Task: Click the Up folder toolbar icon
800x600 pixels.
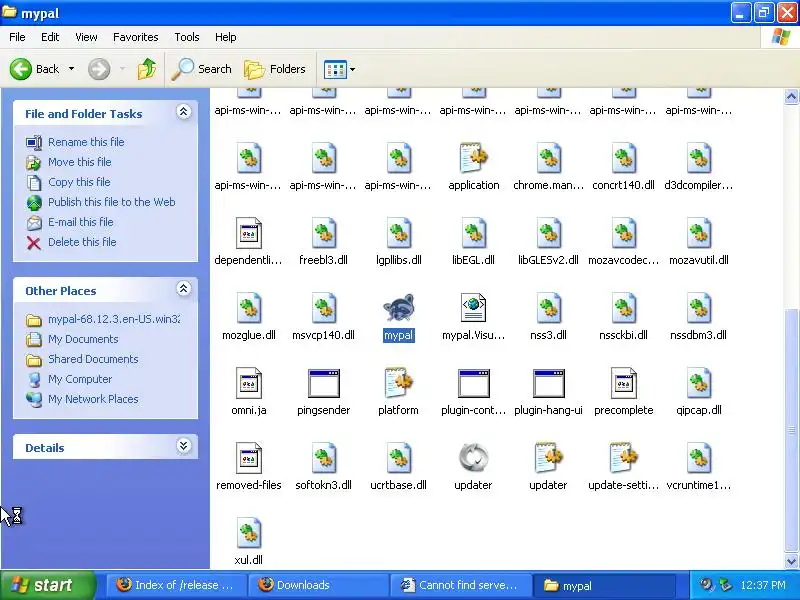Action: [147, 69]
